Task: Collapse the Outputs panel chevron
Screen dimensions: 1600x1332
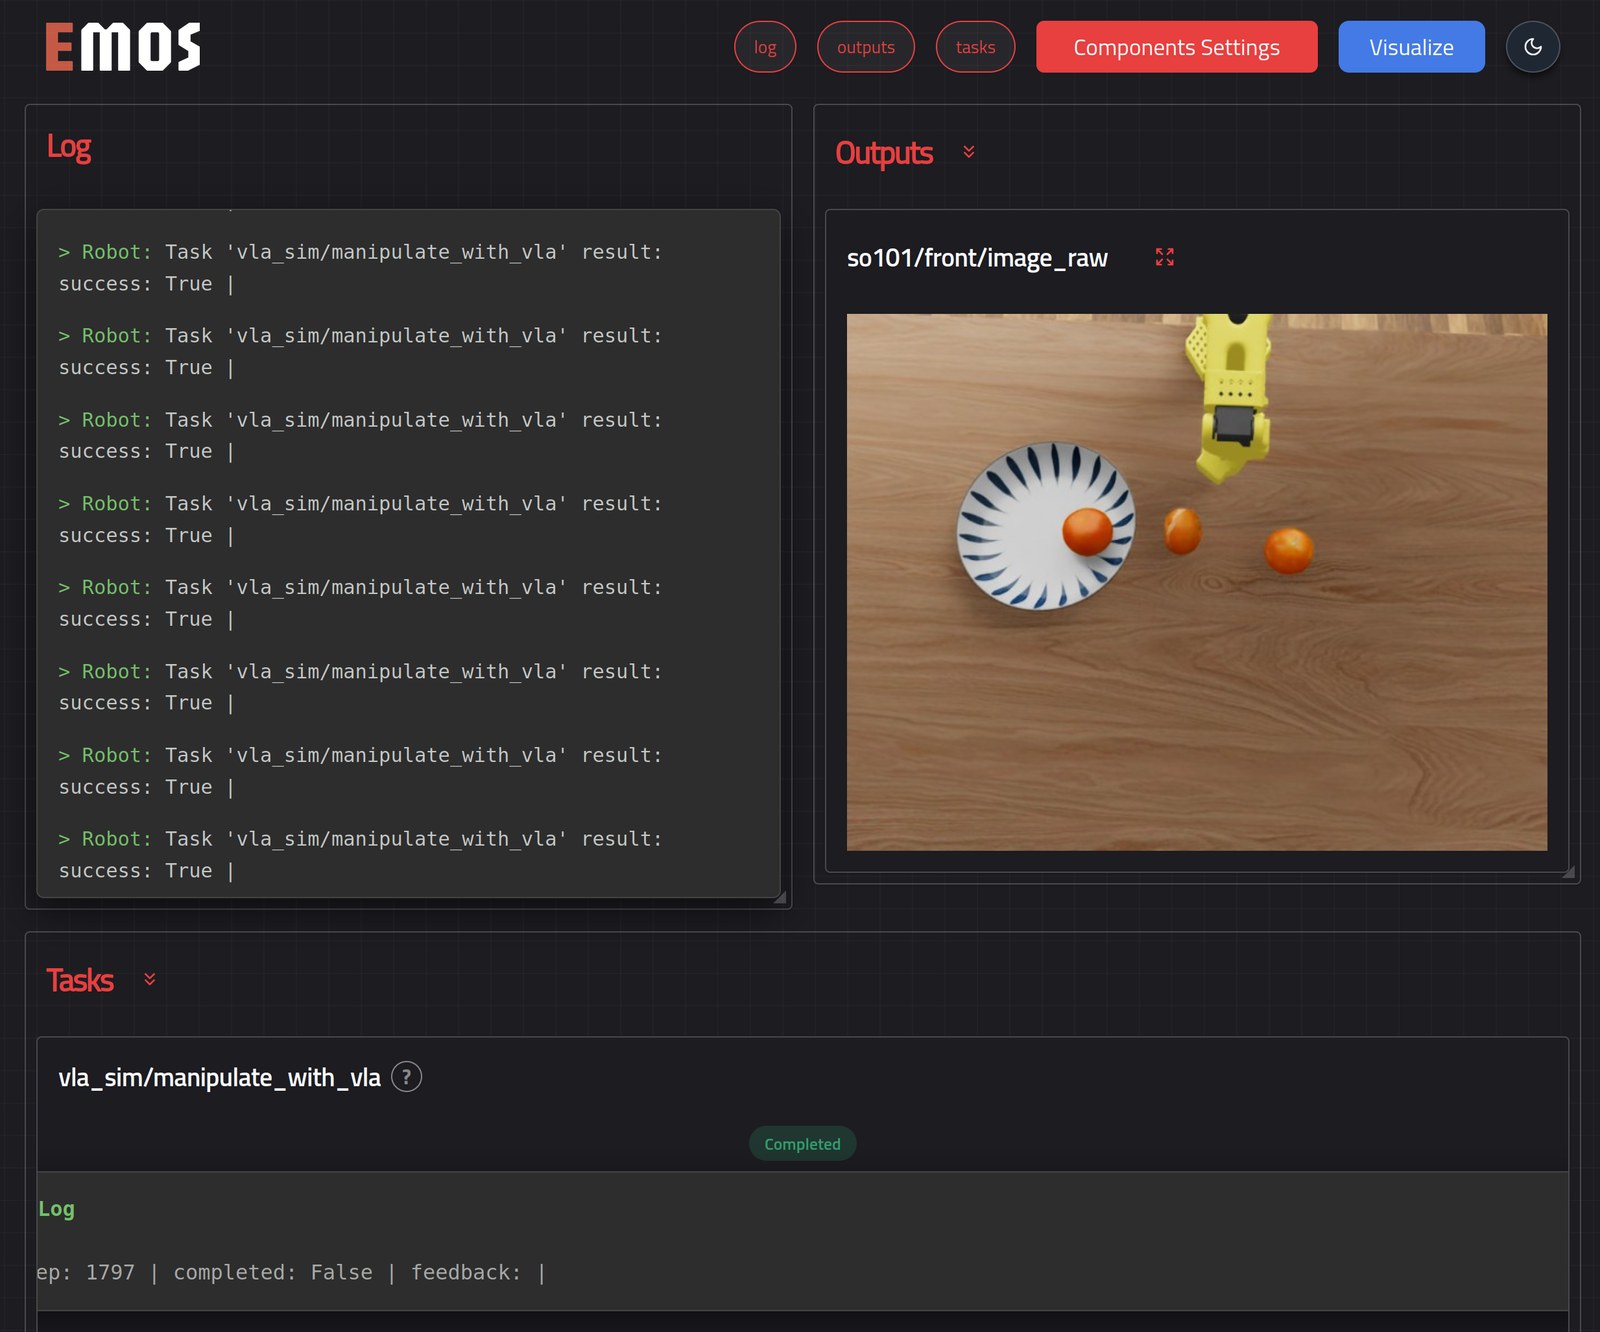Action: click(969, 152)
